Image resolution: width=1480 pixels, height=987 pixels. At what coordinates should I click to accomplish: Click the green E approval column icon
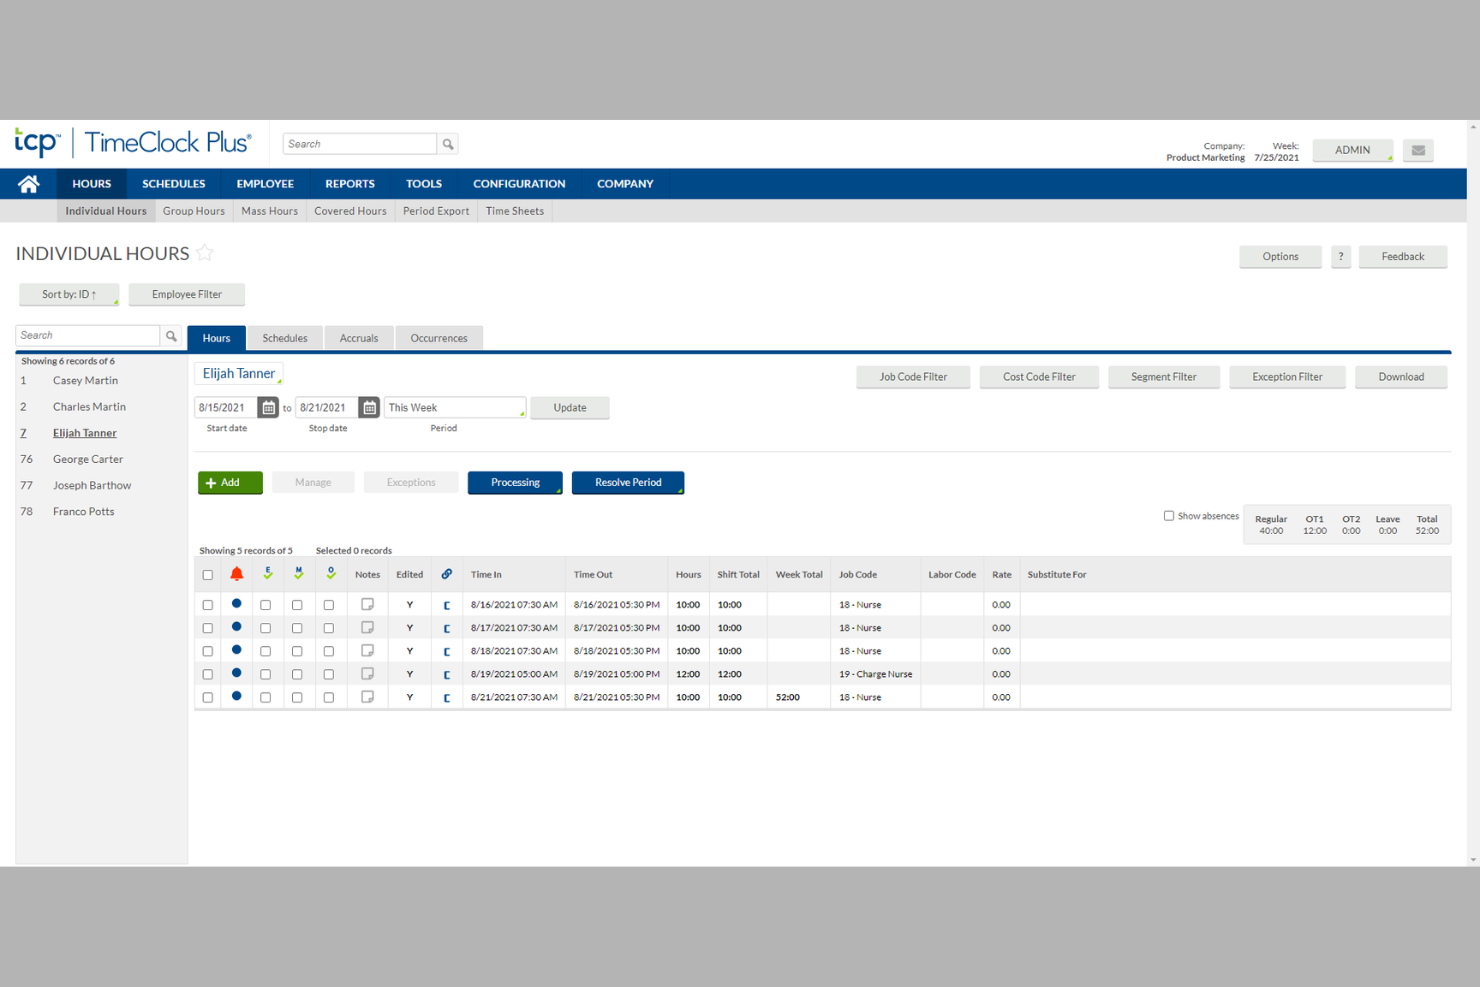pyautogui.click(x=266, y=573)
